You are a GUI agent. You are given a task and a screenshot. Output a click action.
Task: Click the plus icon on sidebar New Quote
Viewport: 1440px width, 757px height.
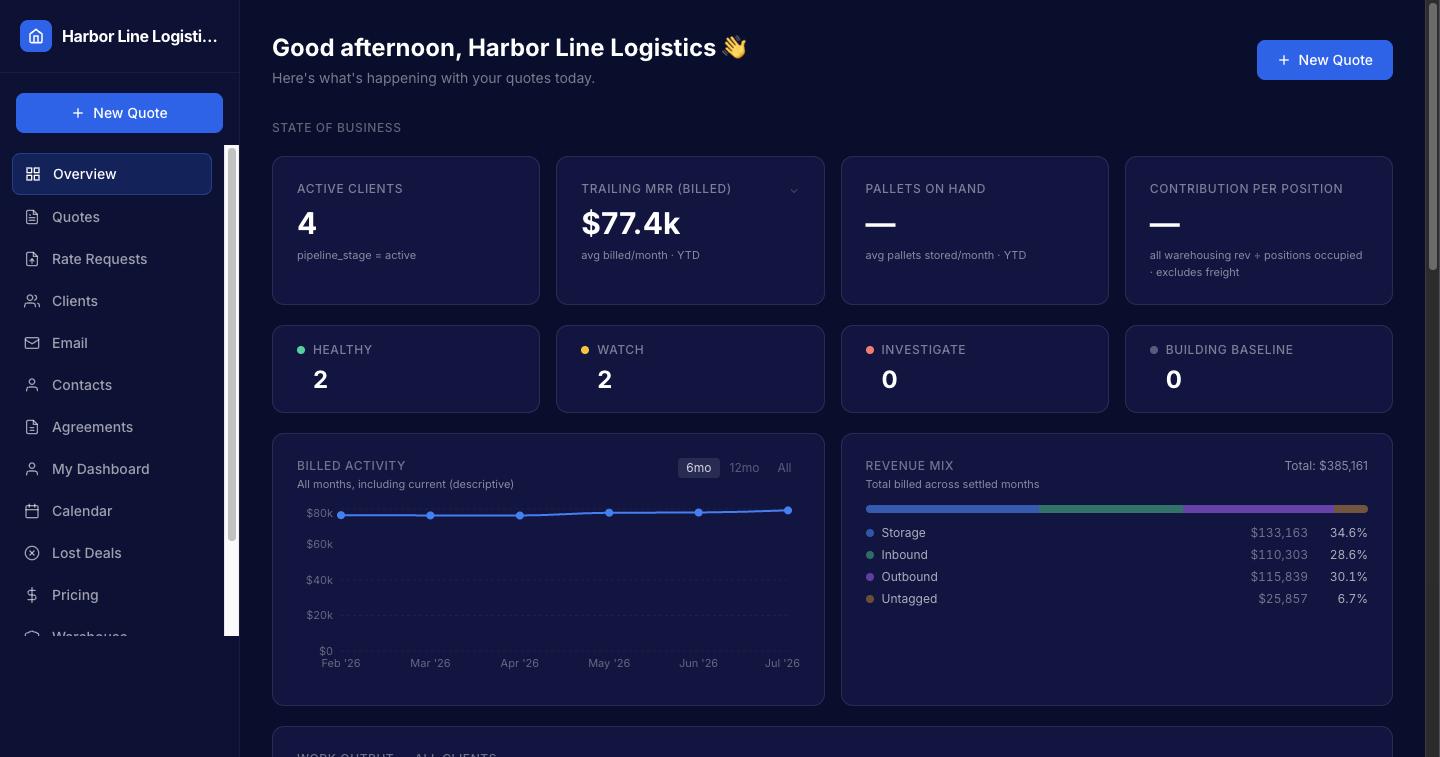click(x=78, y=113)
